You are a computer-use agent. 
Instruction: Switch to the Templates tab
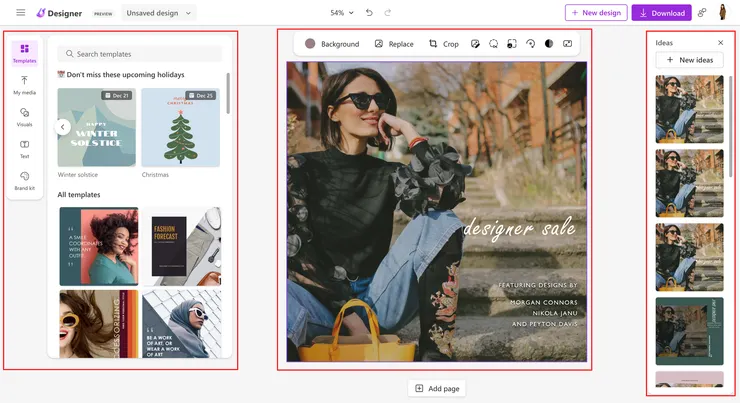[x=24, y=53]
